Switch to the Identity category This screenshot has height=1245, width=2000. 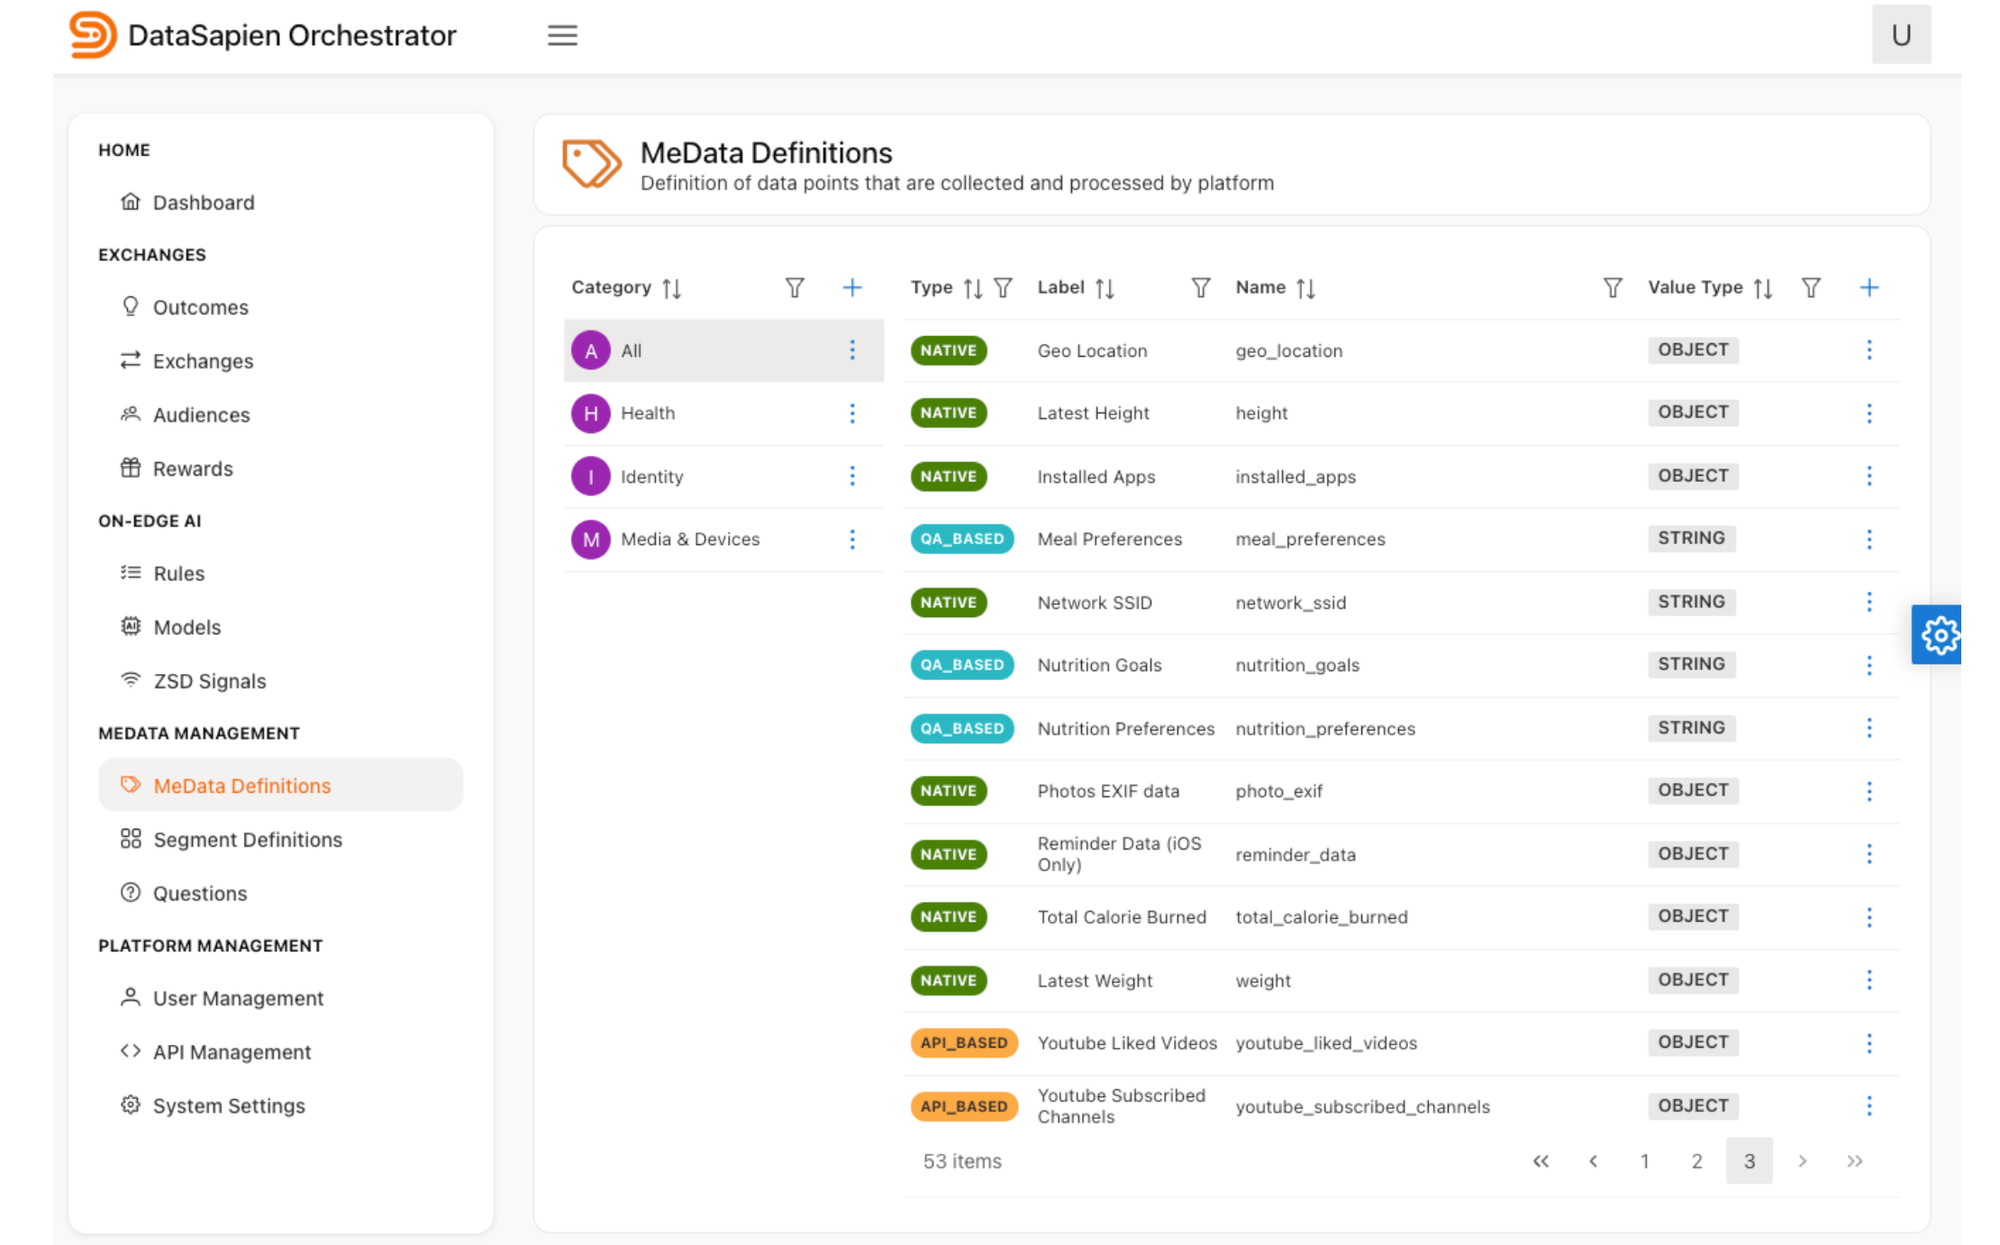tap(652, 476)
